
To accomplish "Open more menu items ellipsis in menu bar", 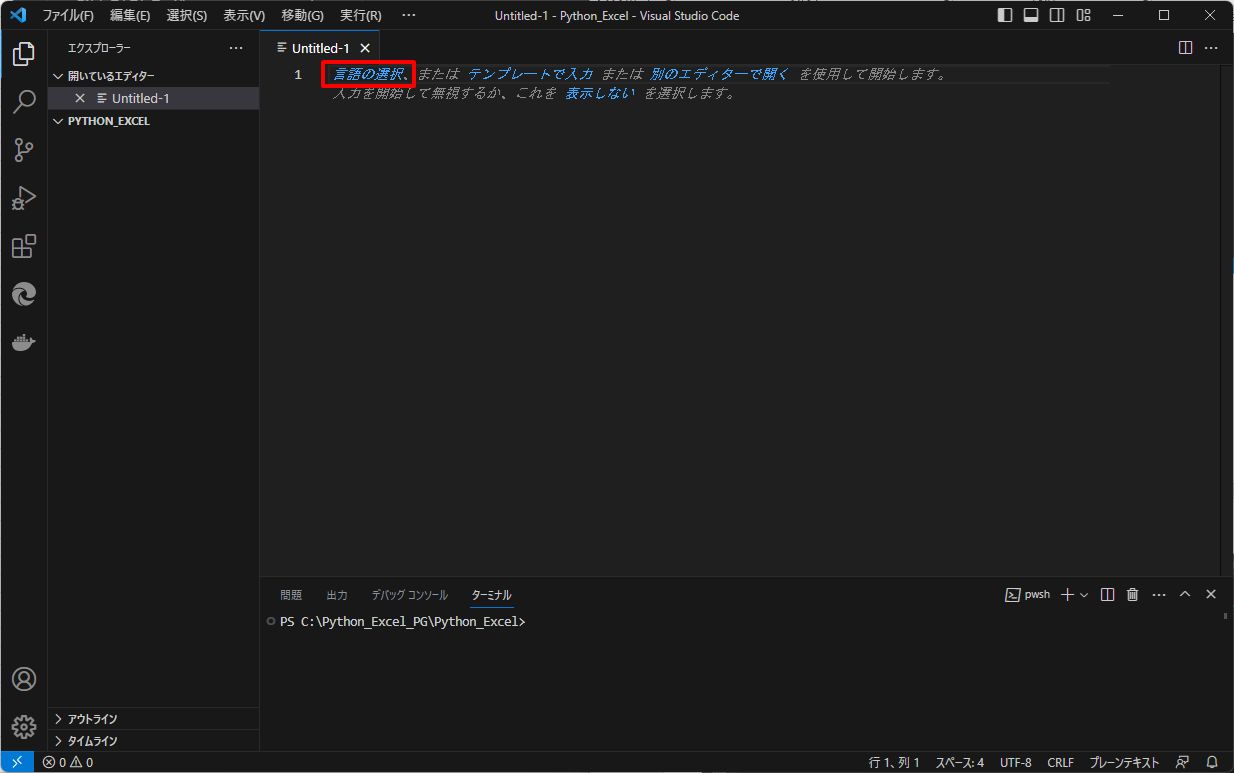I will point(408,15).
